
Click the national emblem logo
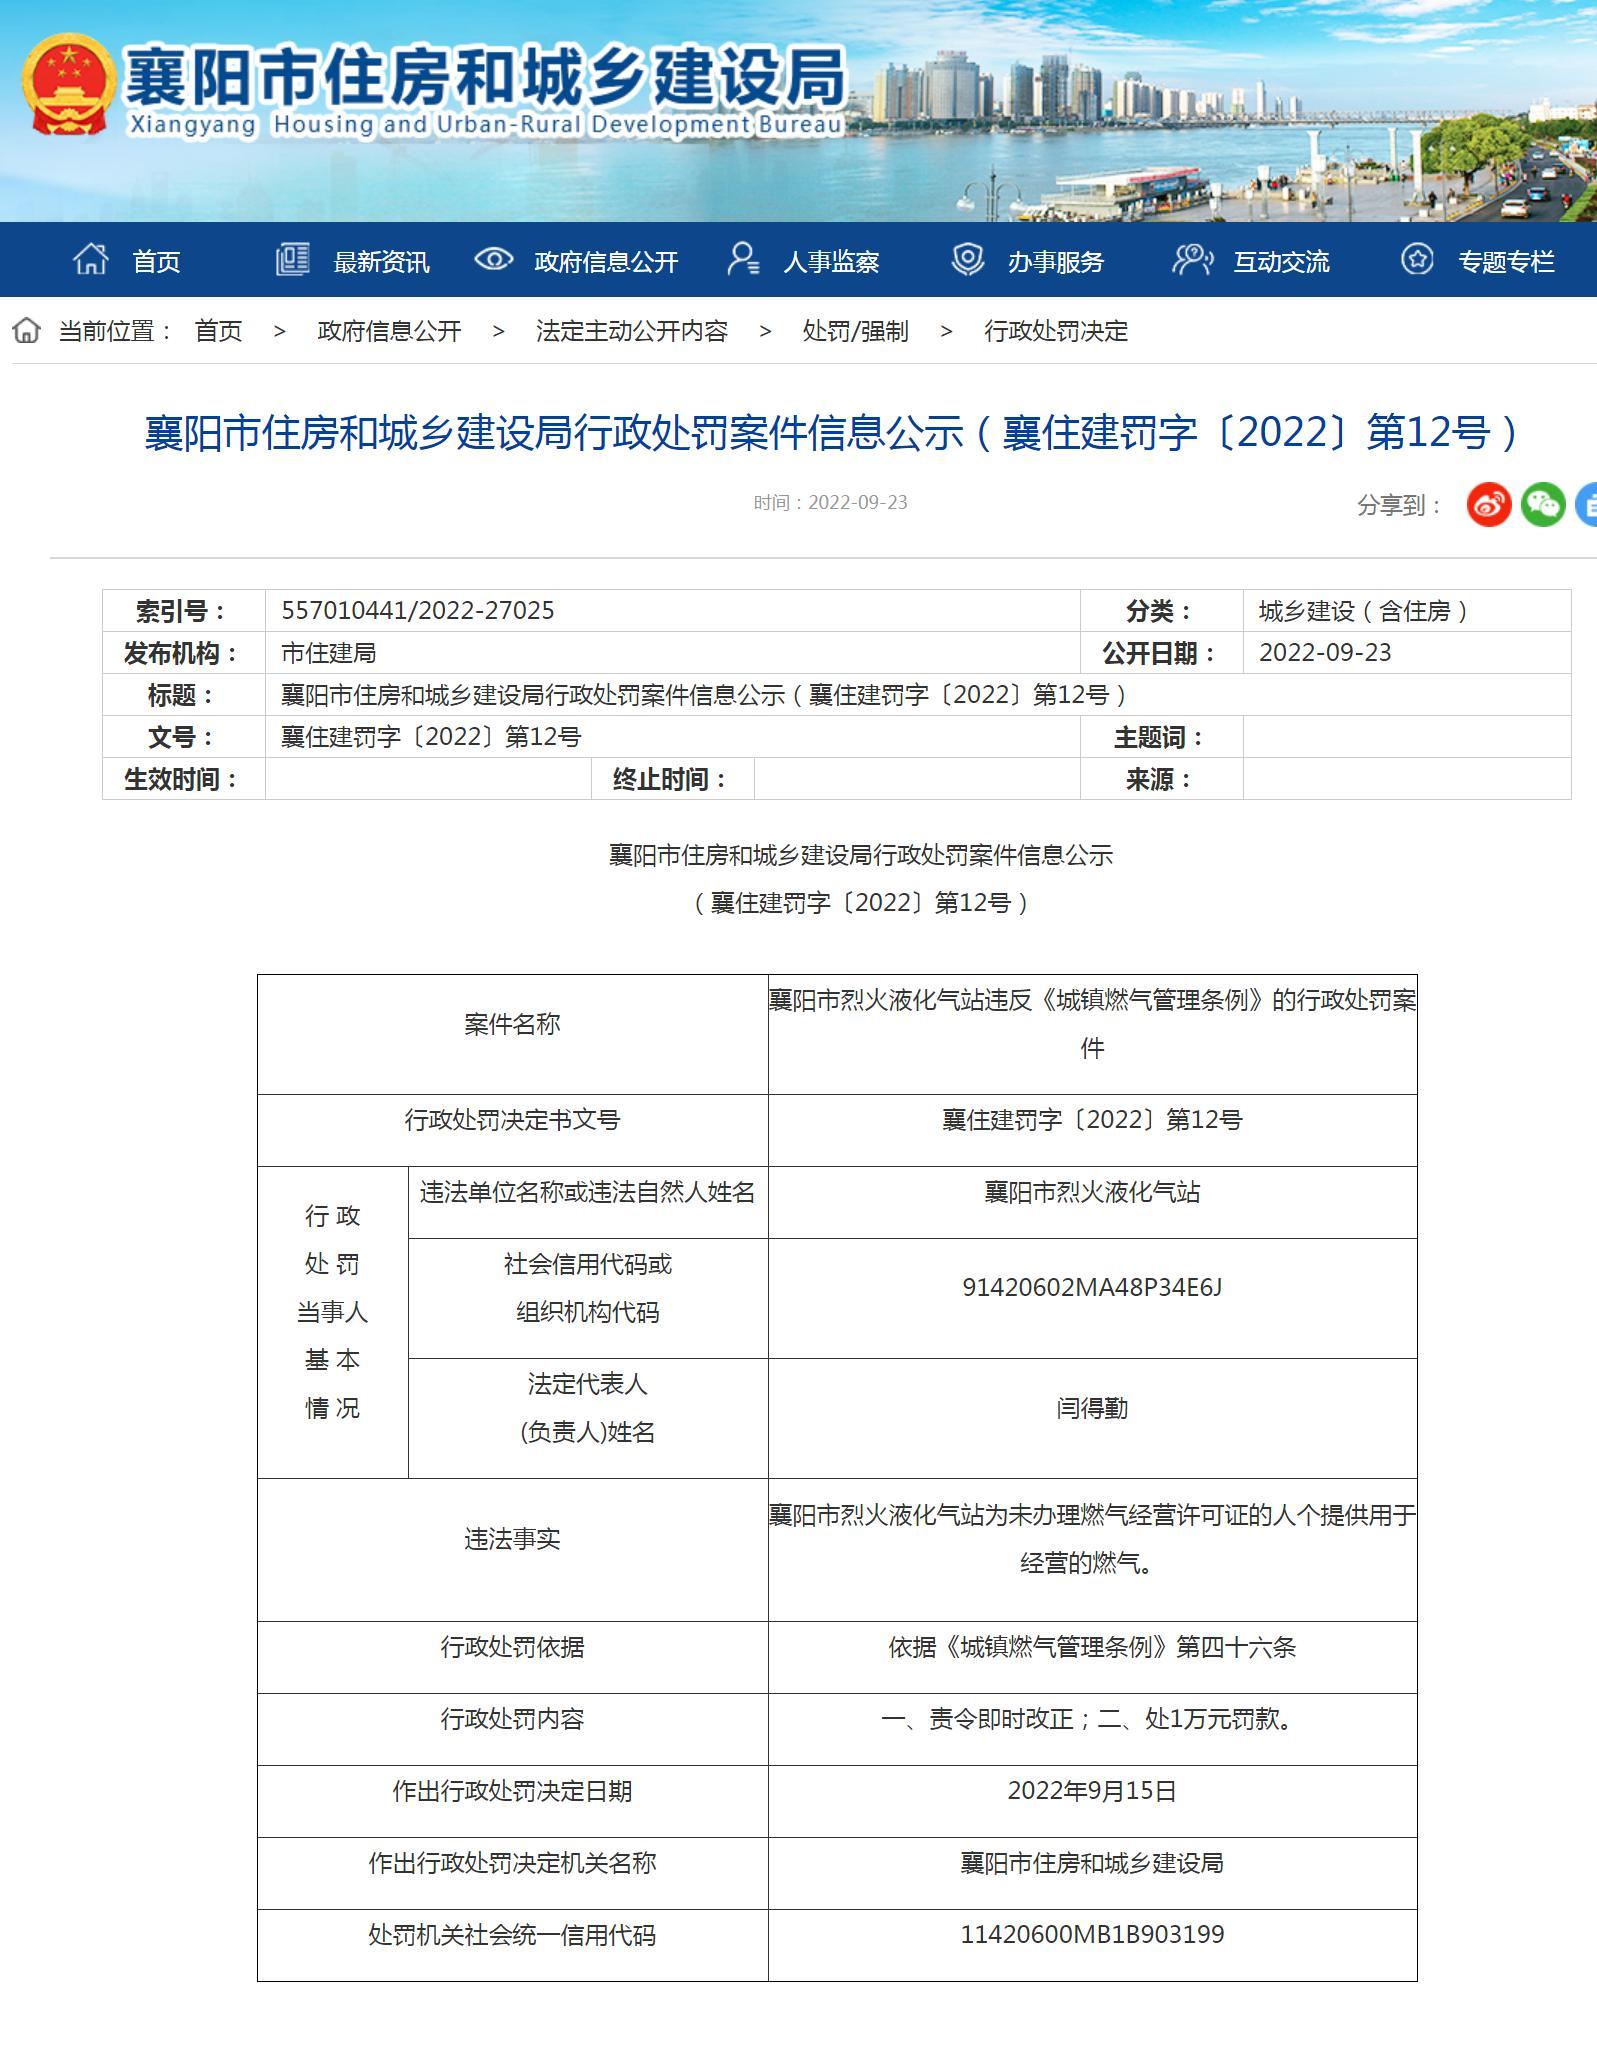click(x=68, y=85)
